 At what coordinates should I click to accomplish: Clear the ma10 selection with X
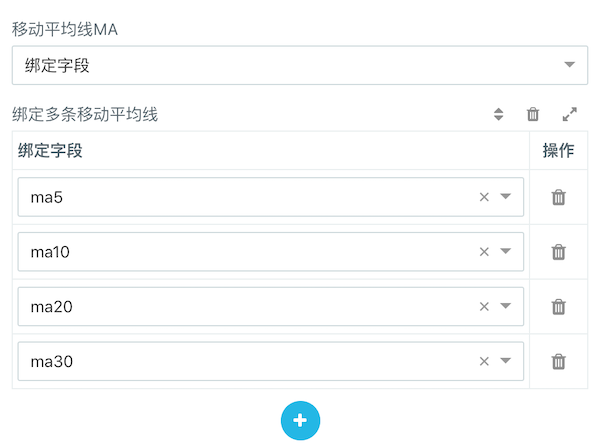point(484,252)
